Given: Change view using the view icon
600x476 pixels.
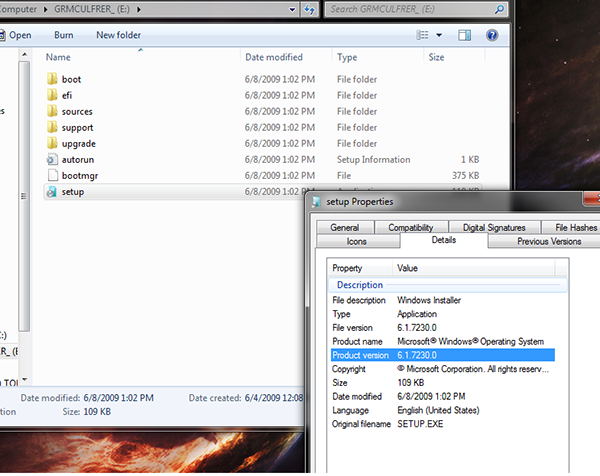Looking at the screenshot, I should pyautogui.click(x=422, y=35).
